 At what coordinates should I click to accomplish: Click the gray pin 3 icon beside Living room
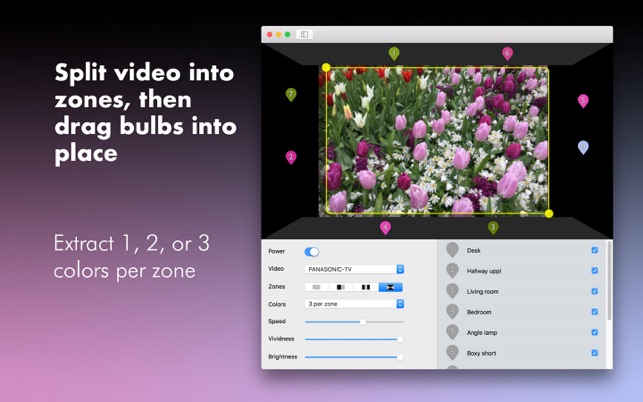tap(452, 291)
